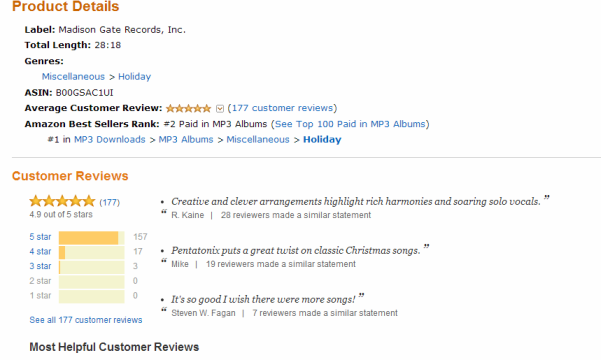See all 177 customer reviews
601x360 pixels.
(x=86, y=320)
